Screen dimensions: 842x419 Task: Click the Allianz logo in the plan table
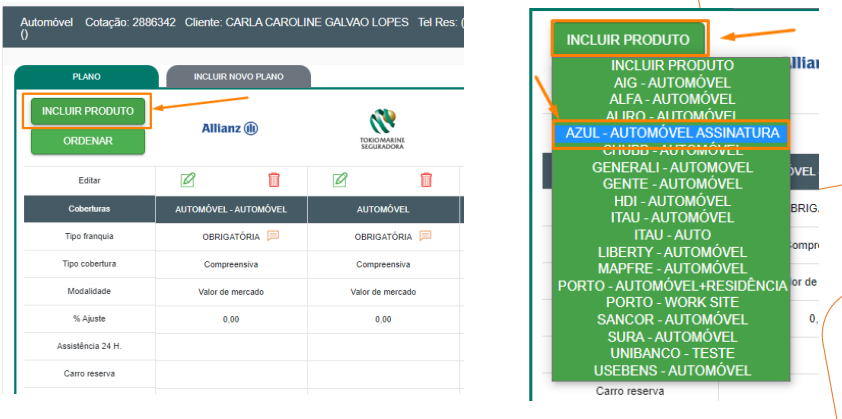click(230, 128)
